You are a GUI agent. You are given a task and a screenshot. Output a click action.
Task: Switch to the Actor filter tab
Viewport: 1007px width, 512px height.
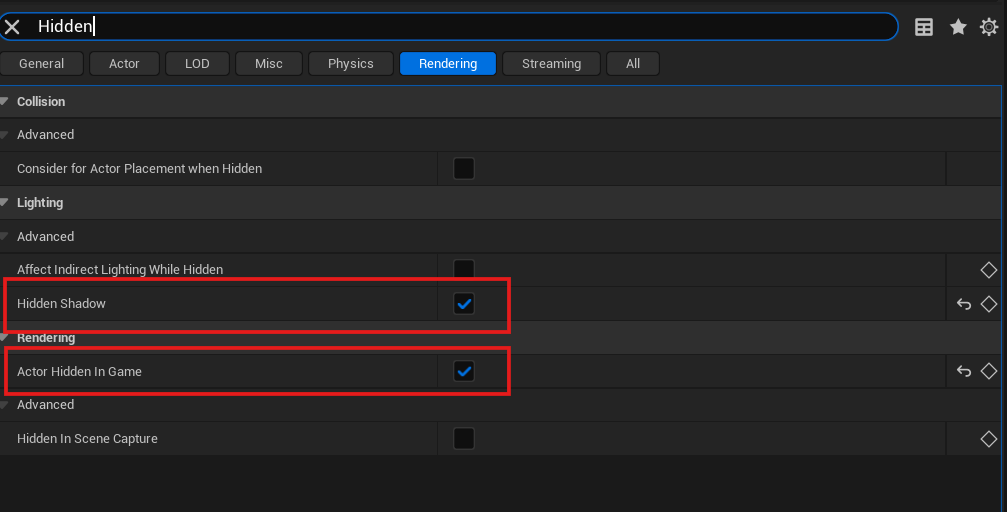click(x=124, y=64)
